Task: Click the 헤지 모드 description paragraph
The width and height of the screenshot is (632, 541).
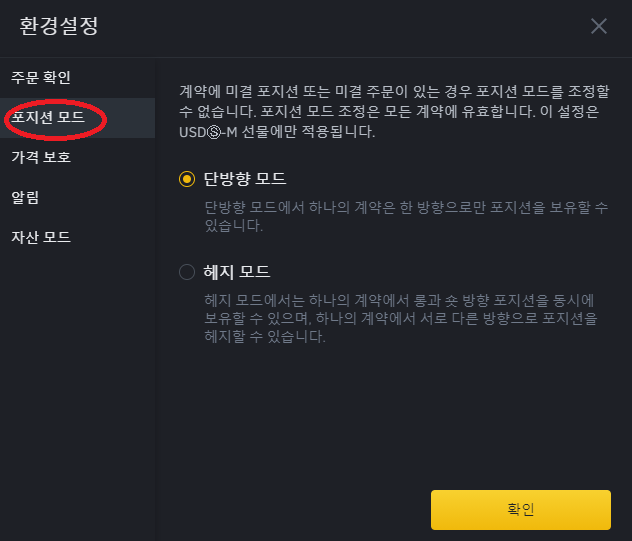Action: click(x=401, y=318)
